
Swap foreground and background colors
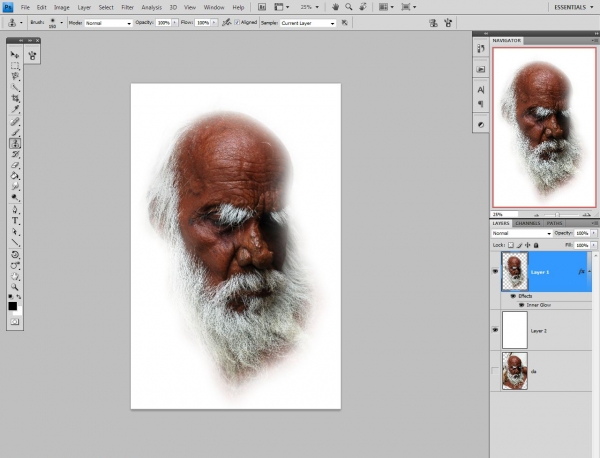point(19,297)
